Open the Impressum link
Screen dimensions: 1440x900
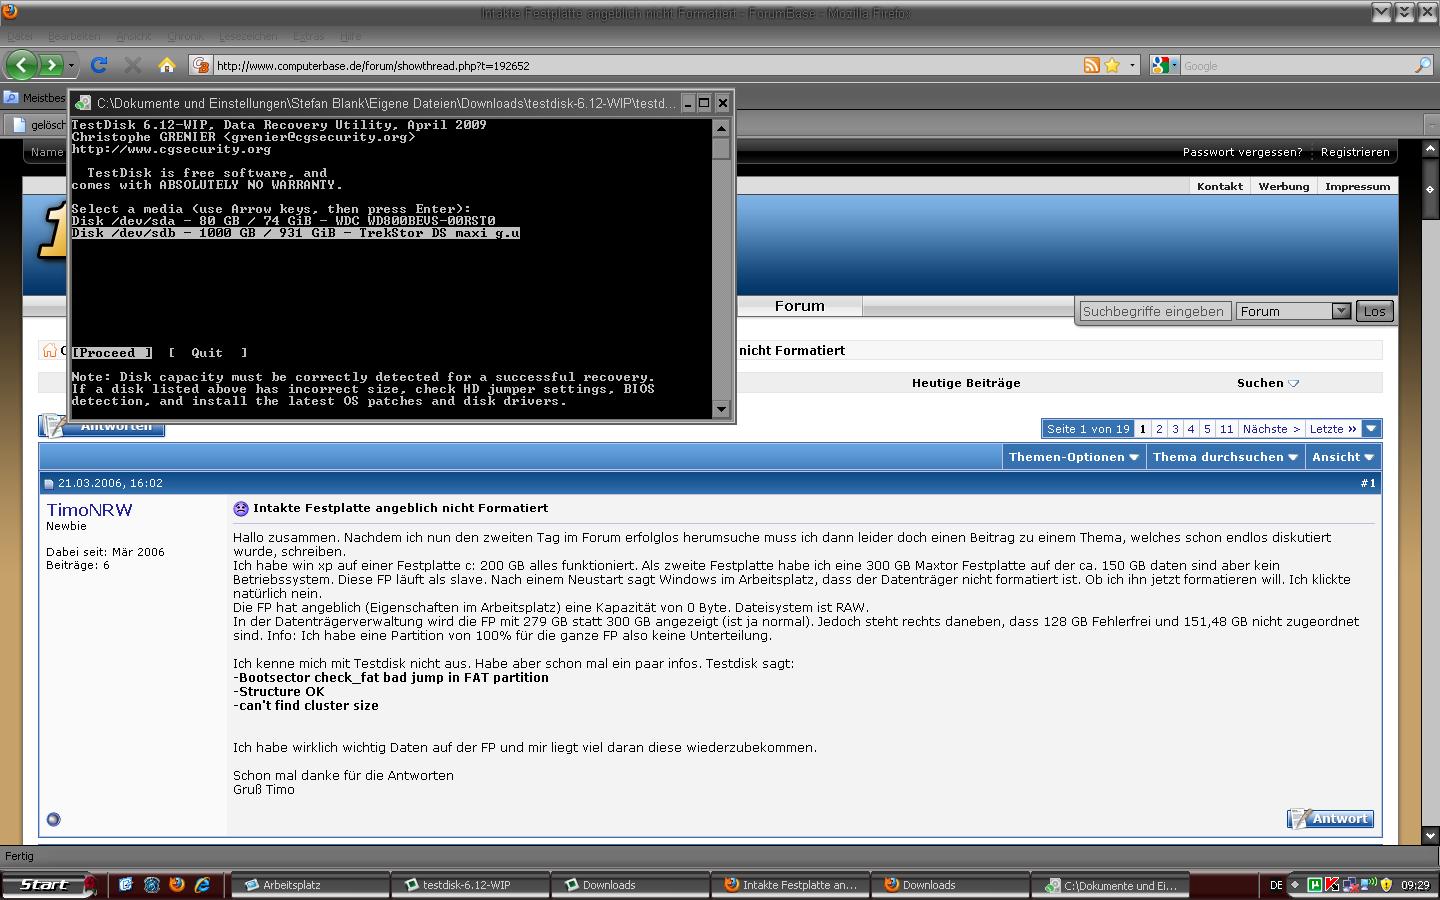(1357, 186)
